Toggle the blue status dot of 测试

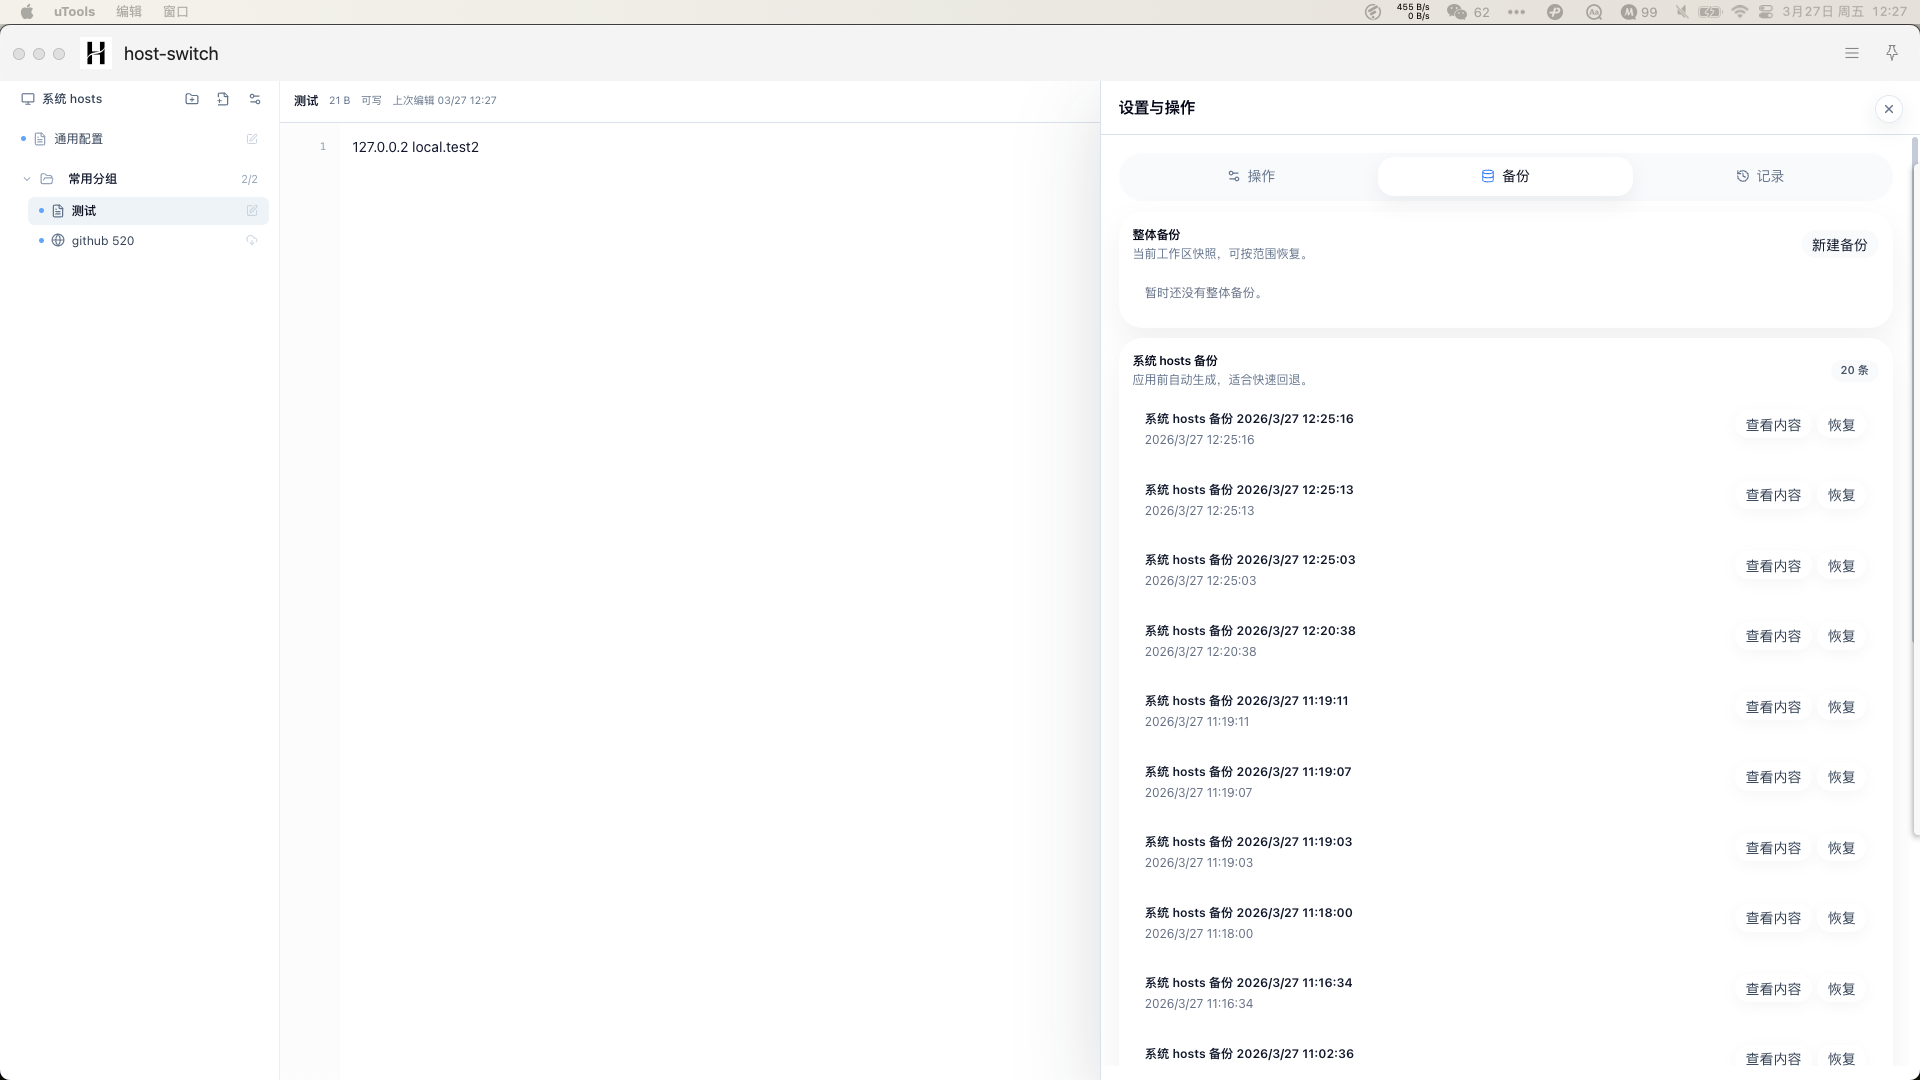click(x=41, y=211)
